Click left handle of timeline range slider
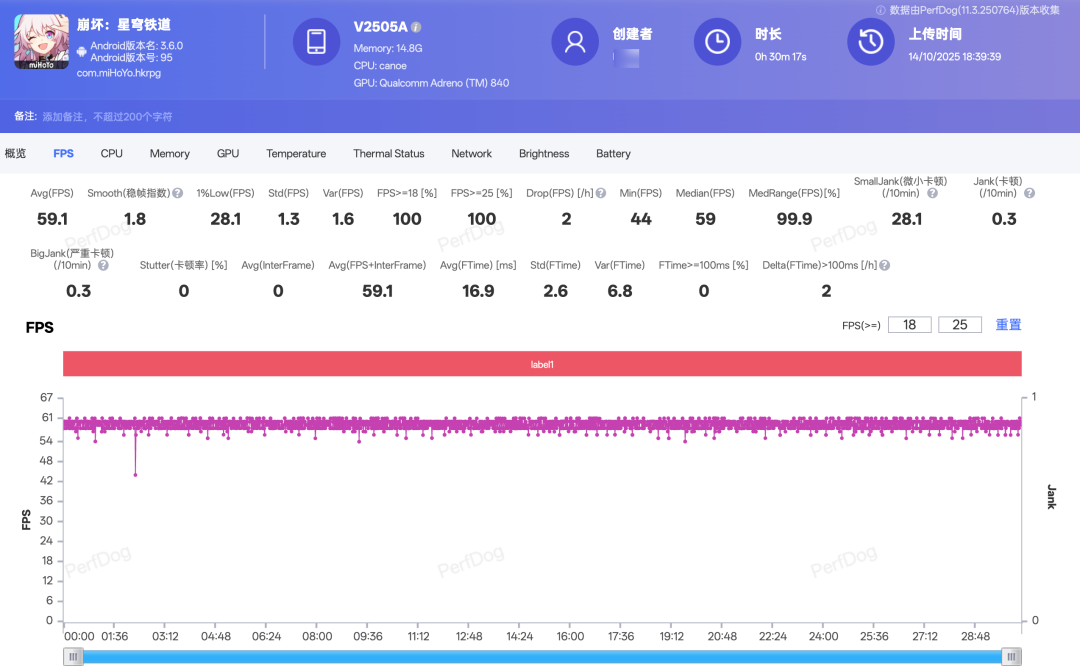 73,656
